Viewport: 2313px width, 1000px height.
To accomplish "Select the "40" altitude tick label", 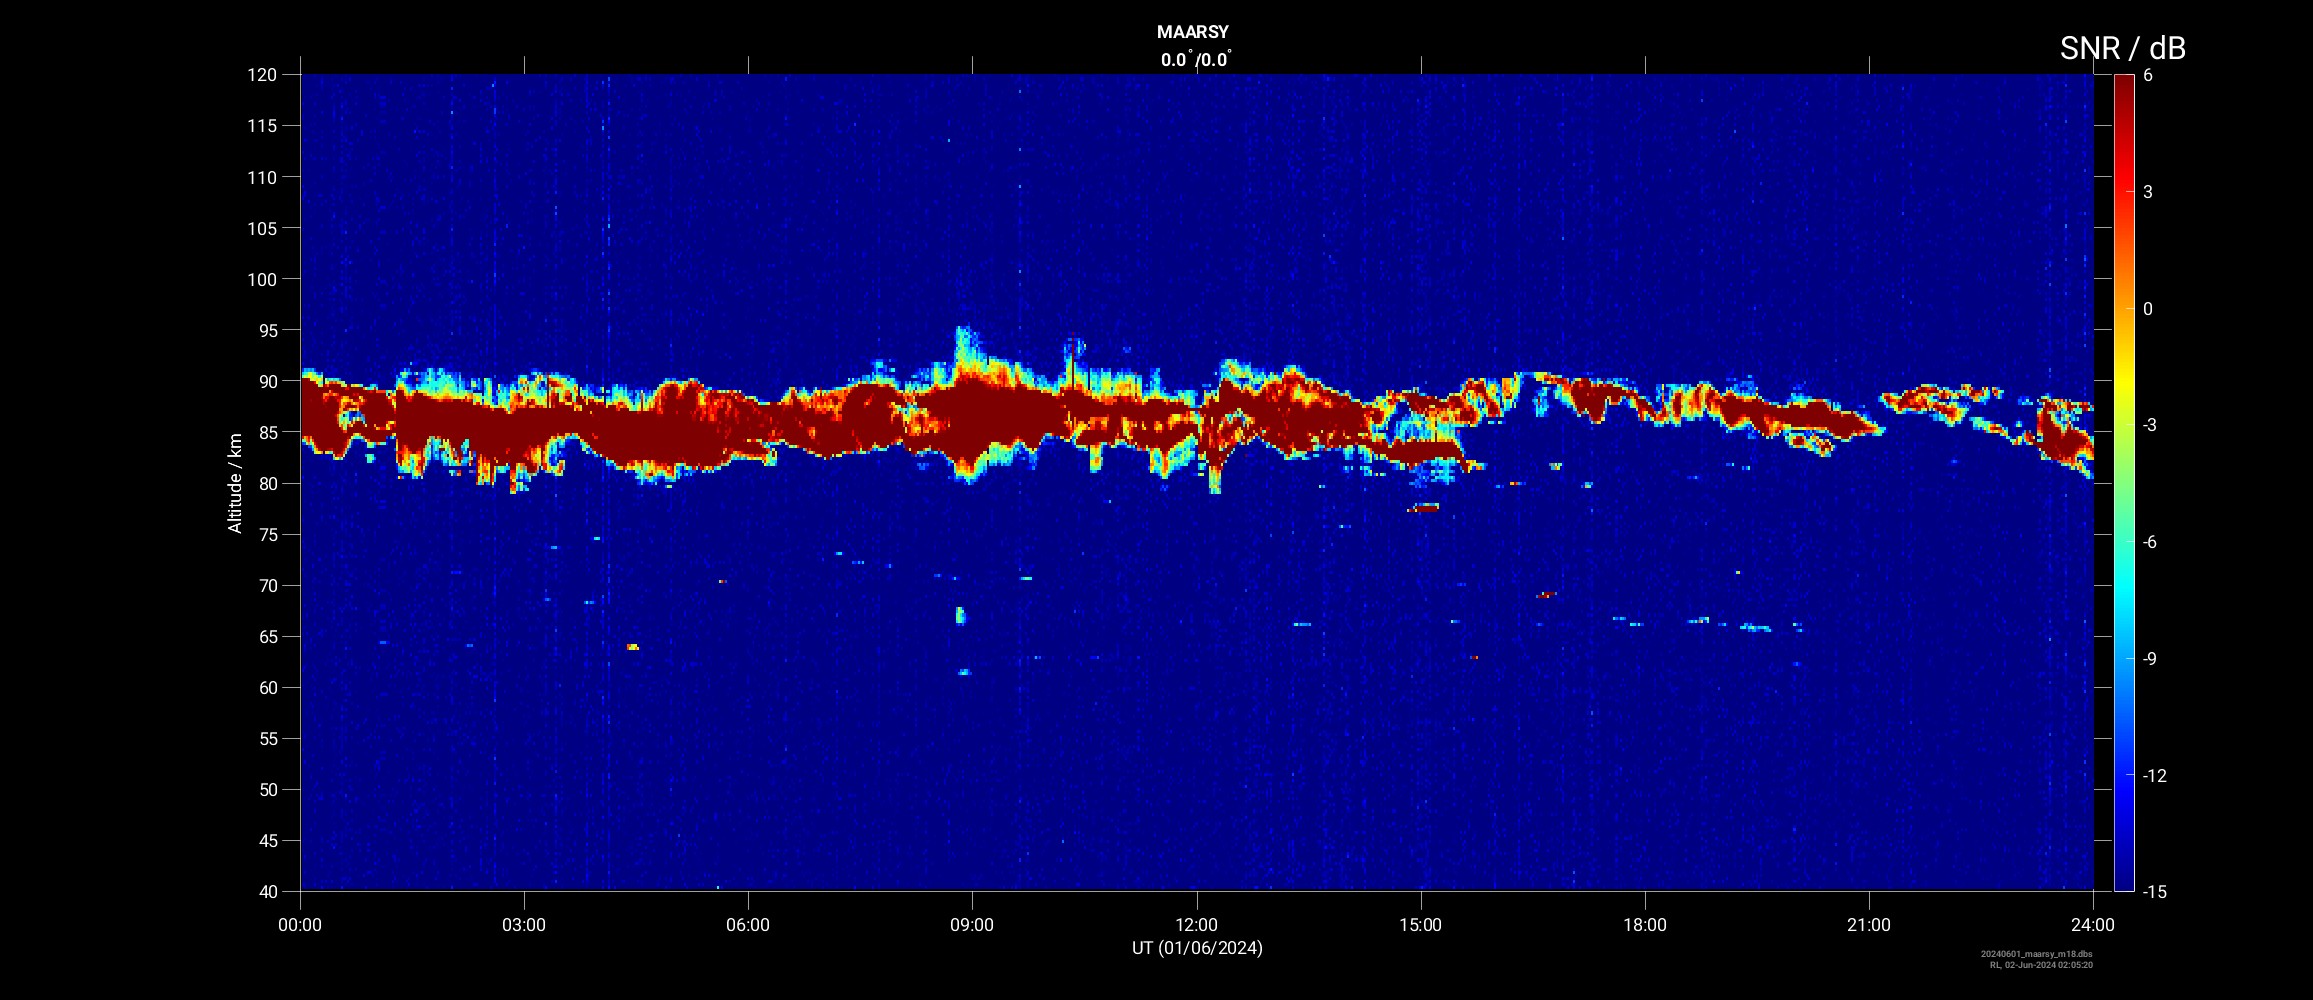I will pyautogui.click(x=267, y=891).
